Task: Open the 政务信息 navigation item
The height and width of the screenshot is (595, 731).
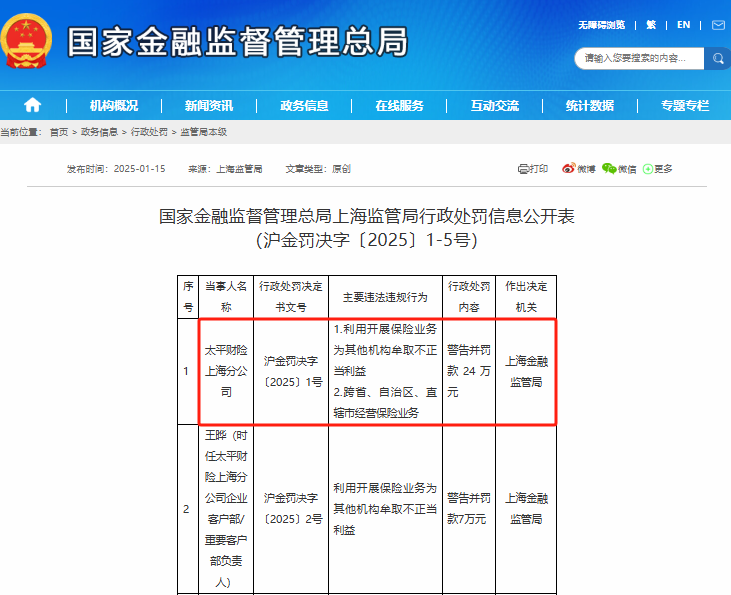Action: pos(304,106)
